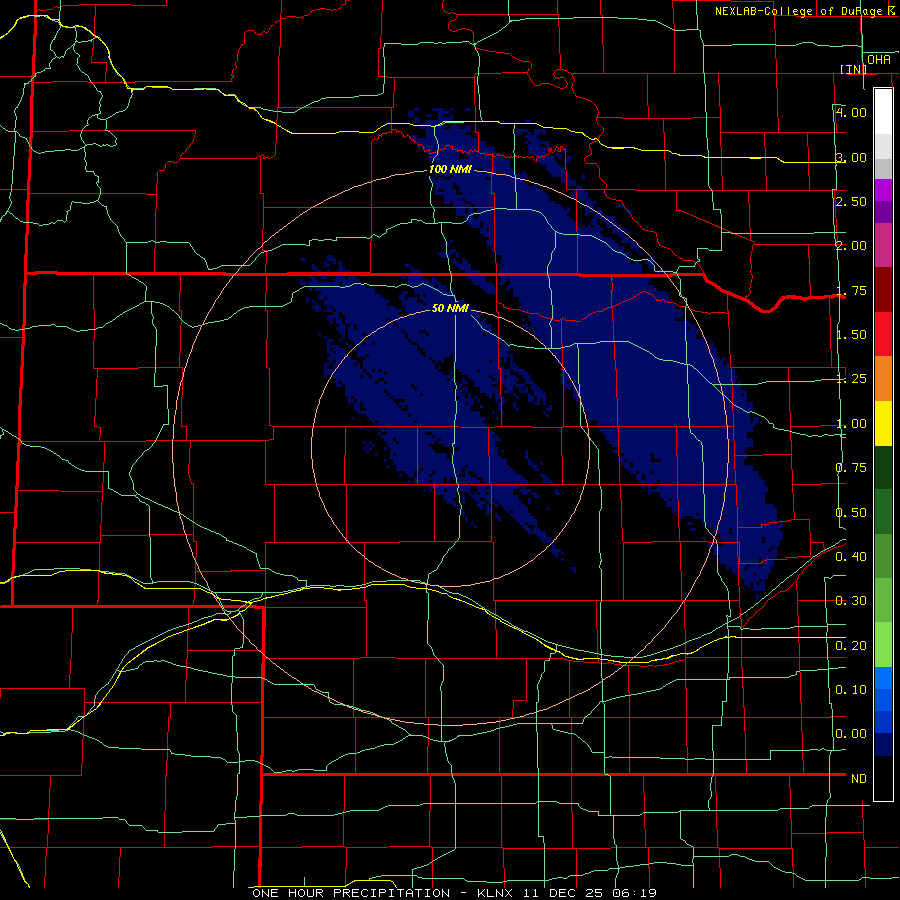The width and height of the screenshot is (900, 900).
Task: Click the 1.00 legend value
Action: 851,424
